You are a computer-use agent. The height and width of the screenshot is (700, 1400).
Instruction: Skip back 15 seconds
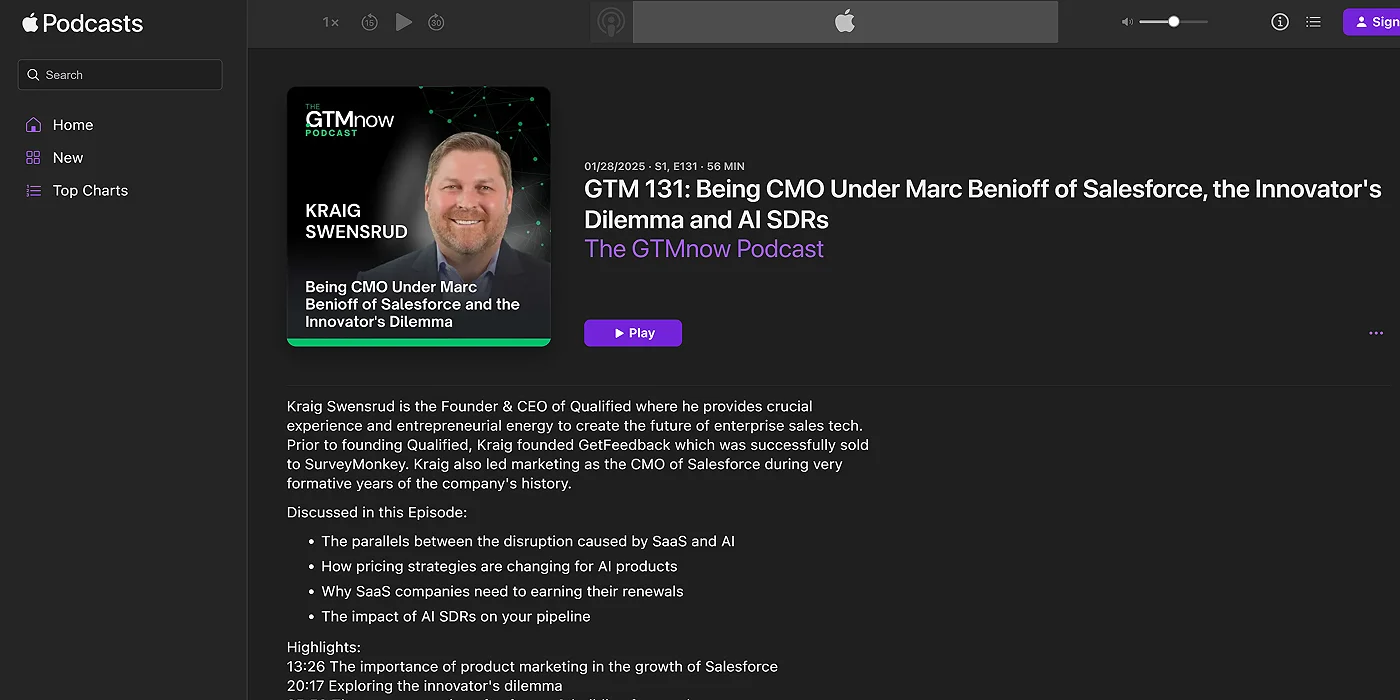pos(369,22)
